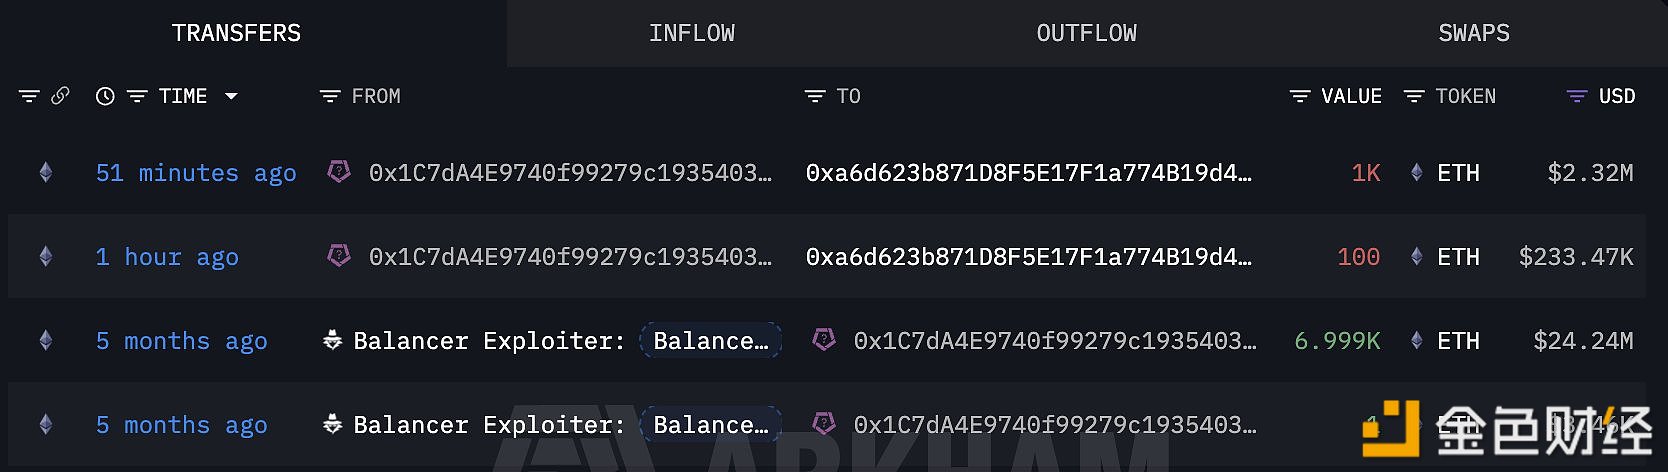The image size is (1668, 472).
Task: Click Balancer Exploiter icon in third row
Action: click(333, 341)
